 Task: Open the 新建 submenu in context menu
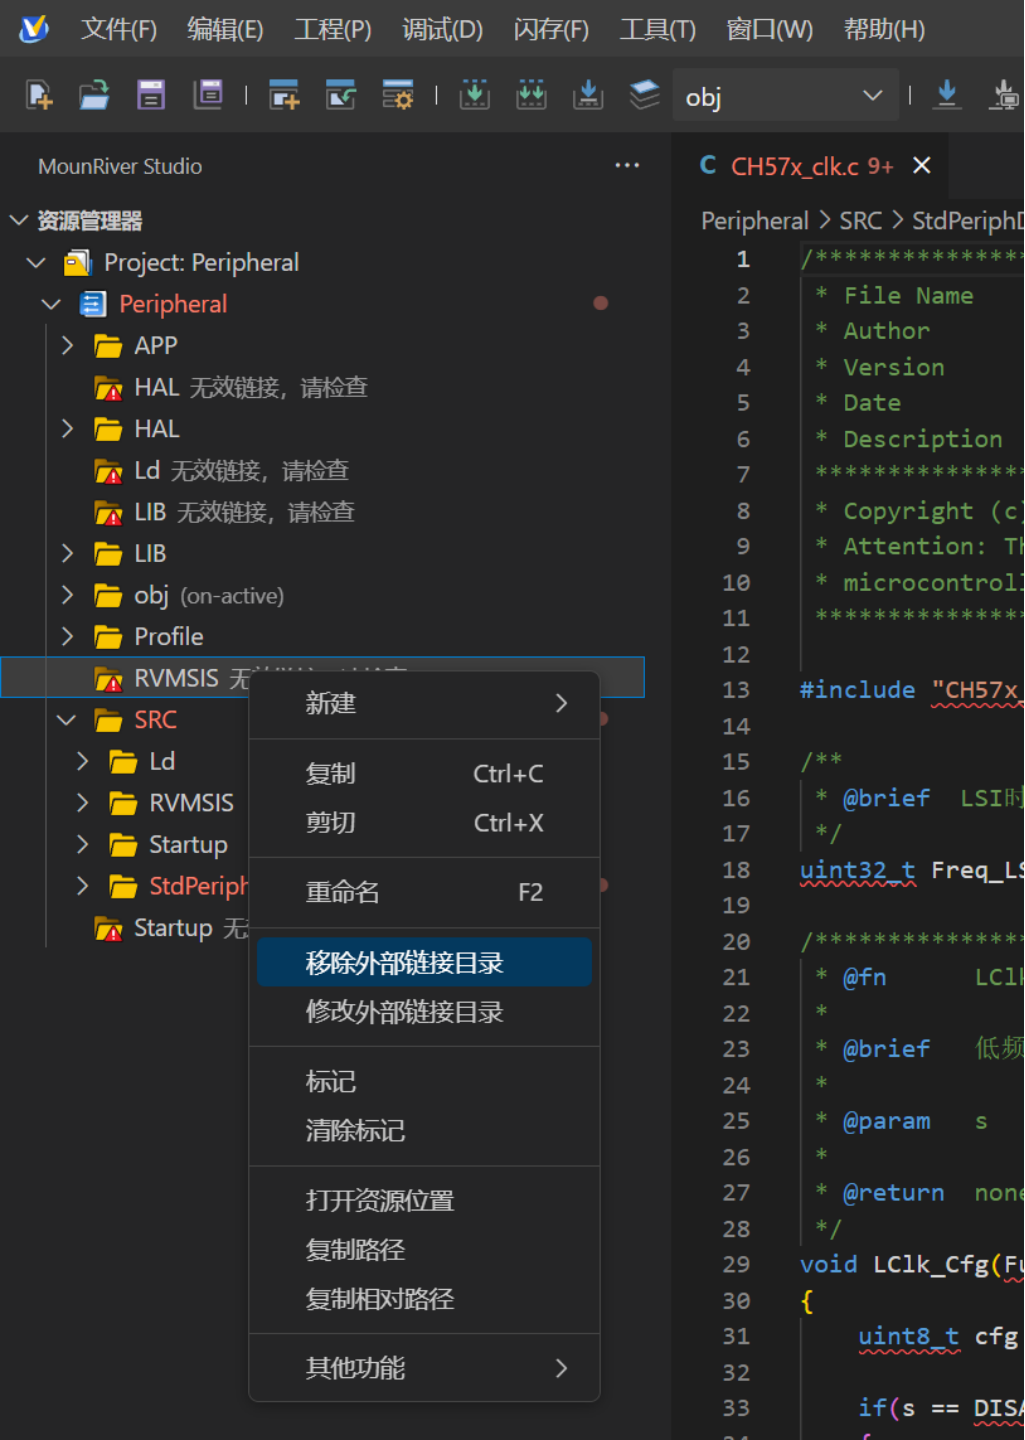point(424,703)
